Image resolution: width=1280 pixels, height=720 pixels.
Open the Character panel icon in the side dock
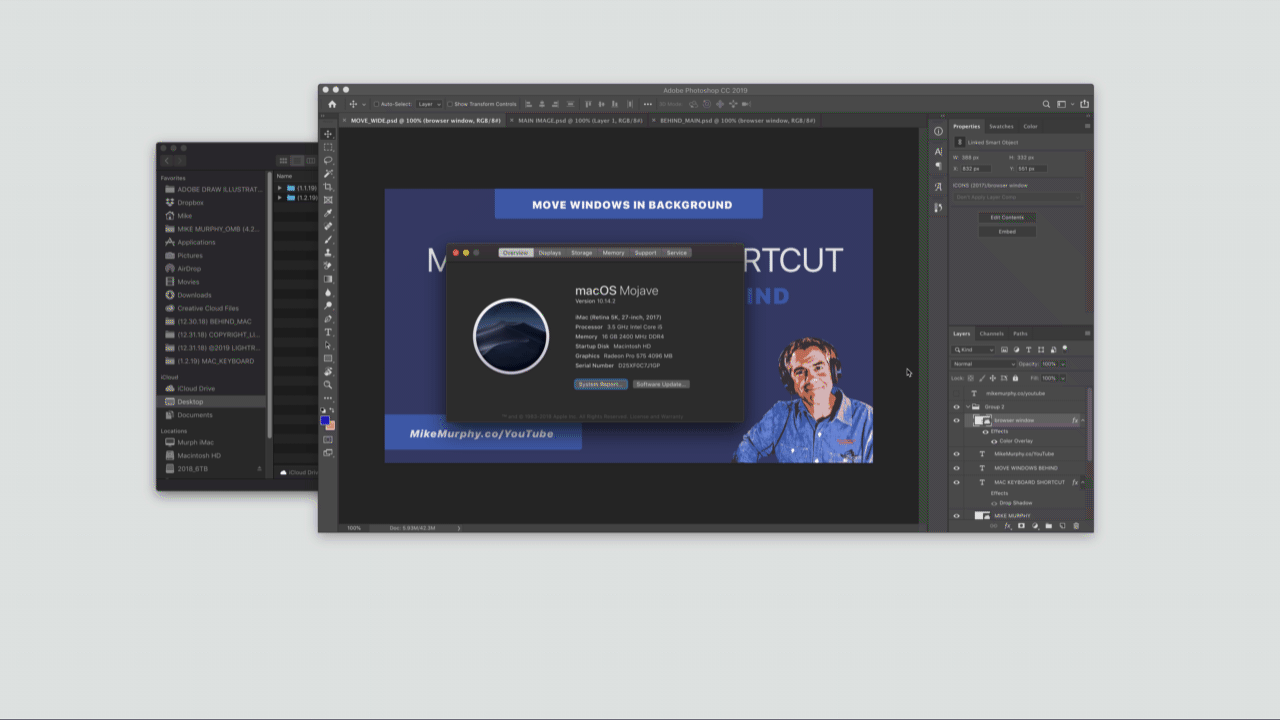[938, 151]
